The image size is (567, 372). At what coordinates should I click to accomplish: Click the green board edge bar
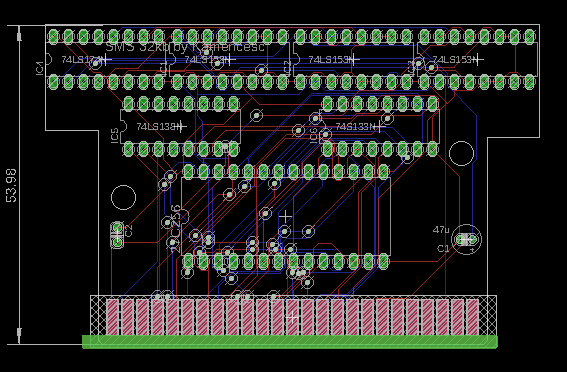290,342
